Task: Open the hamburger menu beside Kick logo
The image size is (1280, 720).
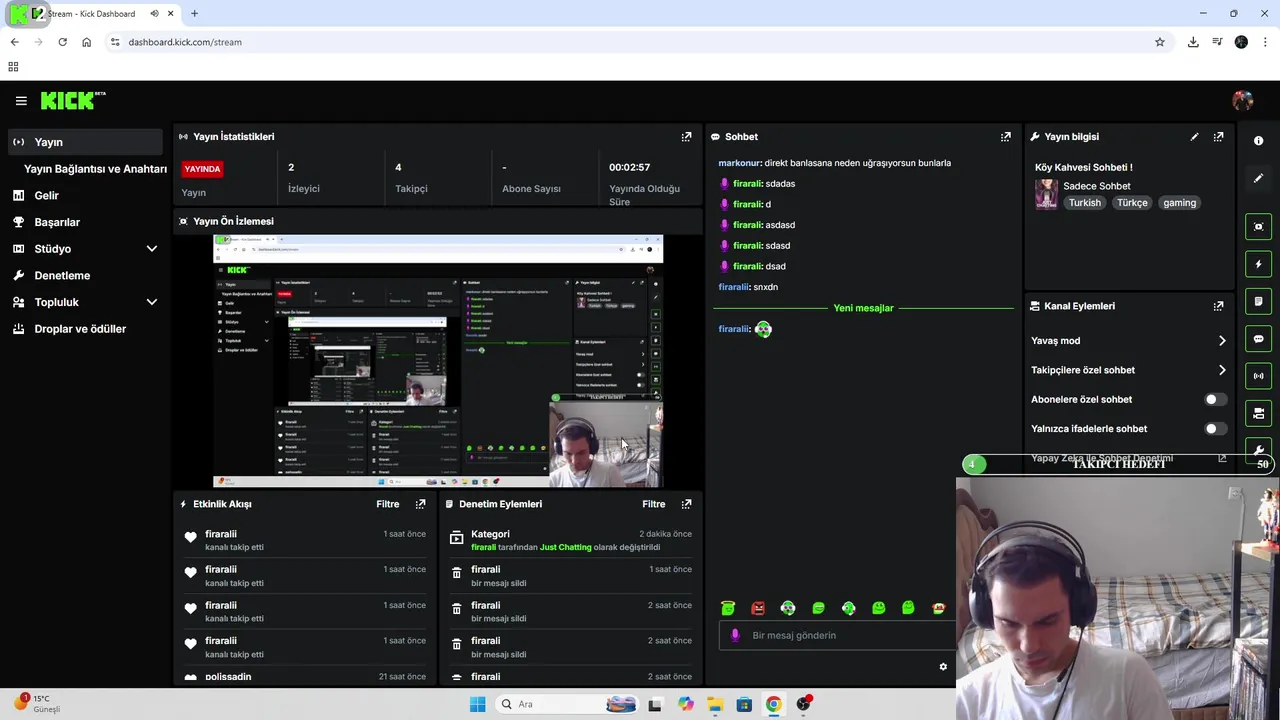Action: [x=21, y=101]
